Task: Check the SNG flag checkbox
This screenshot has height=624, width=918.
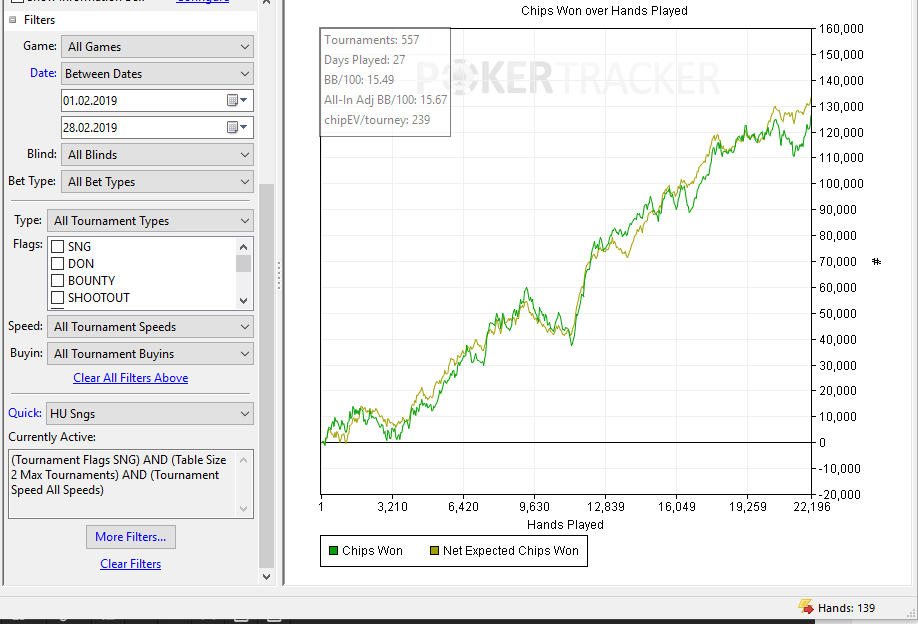Action: [x=57, y=246]
